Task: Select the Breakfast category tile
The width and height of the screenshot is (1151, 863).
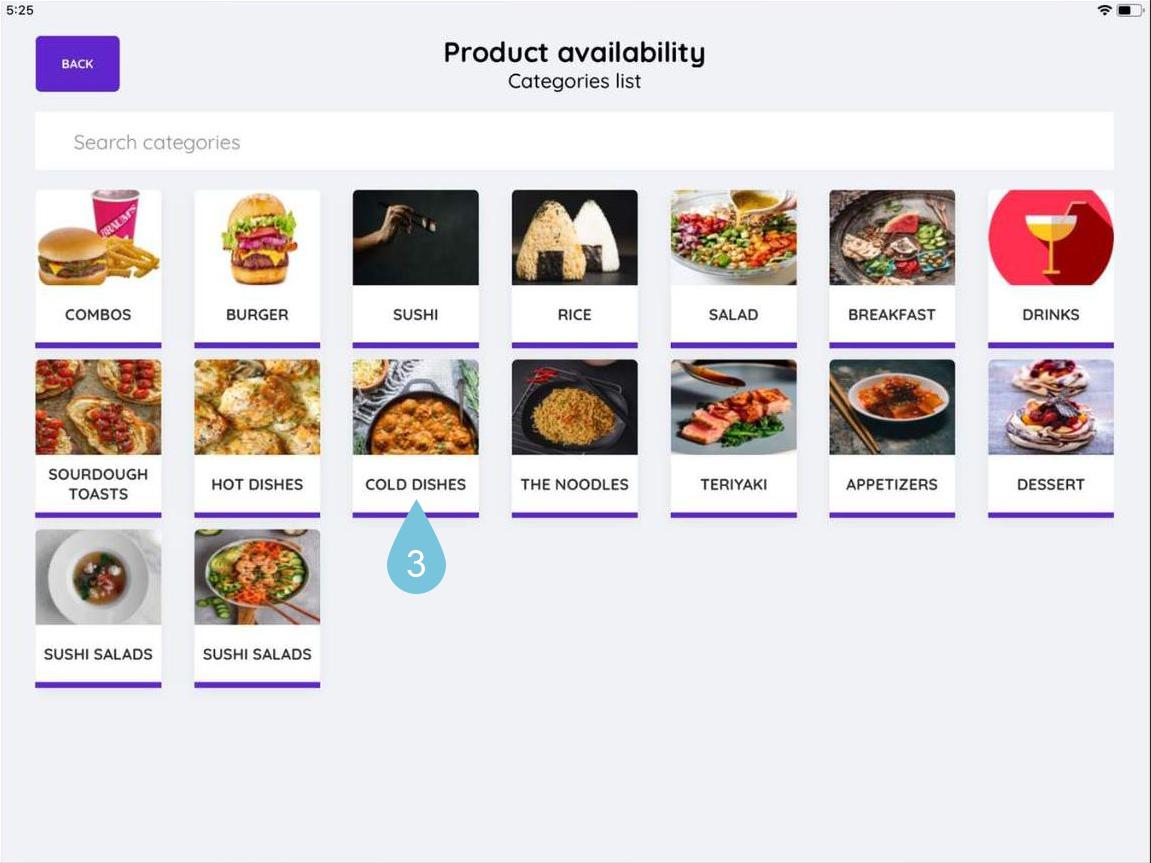Action: (x=892, y=268)
